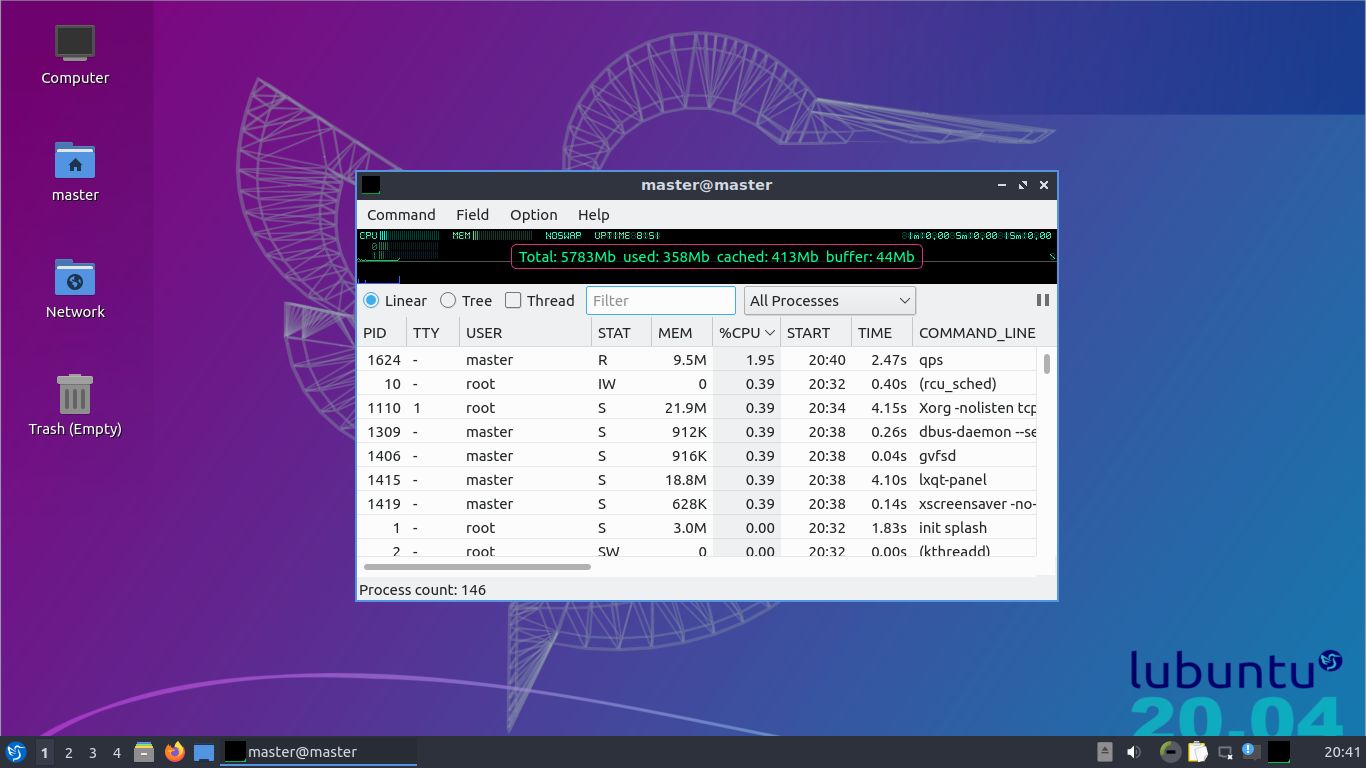The image size is (1366, 768).
Task: Open the Field menu
Action: click(x=472, y=214)
